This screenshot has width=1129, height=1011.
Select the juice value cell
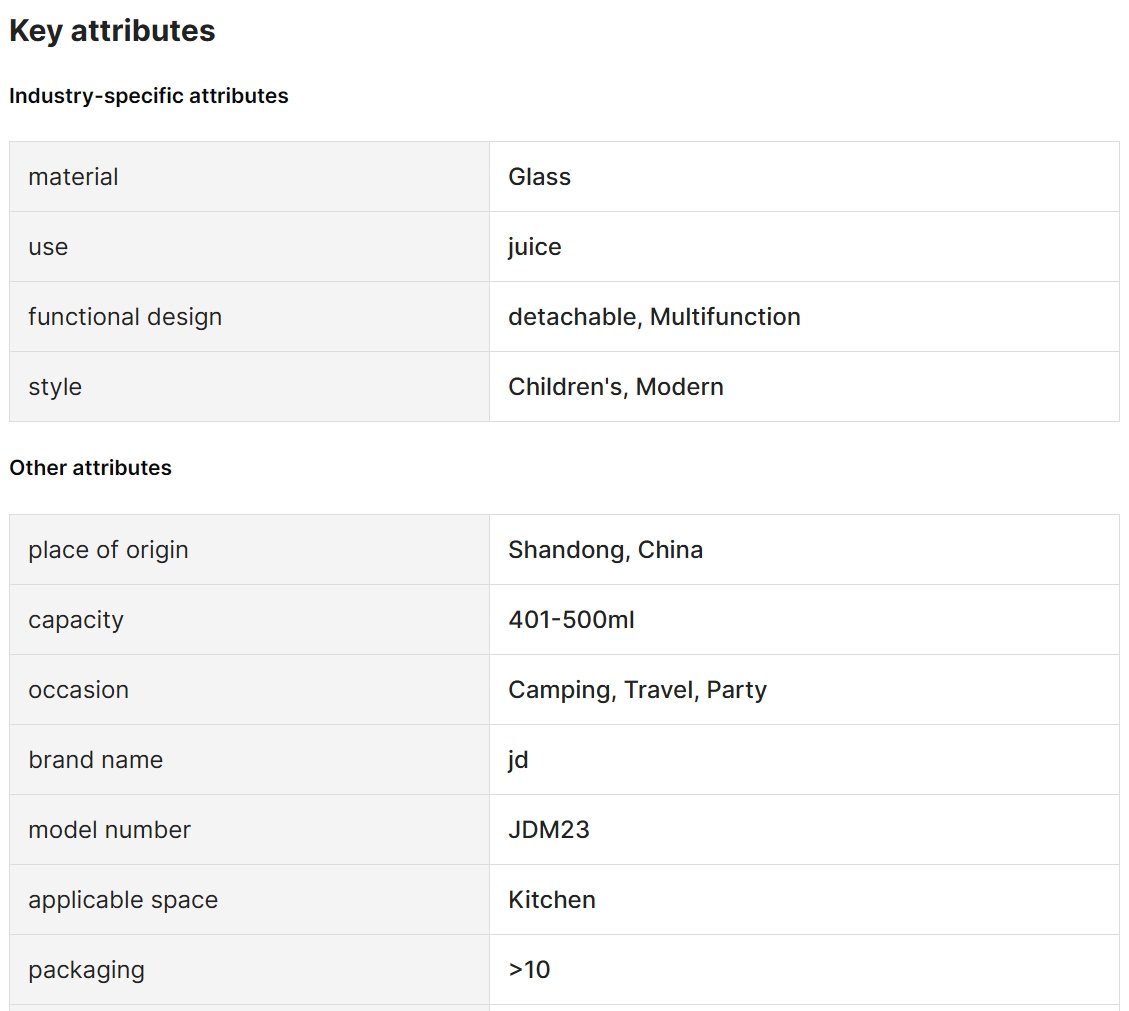click(x=804, y=246)
